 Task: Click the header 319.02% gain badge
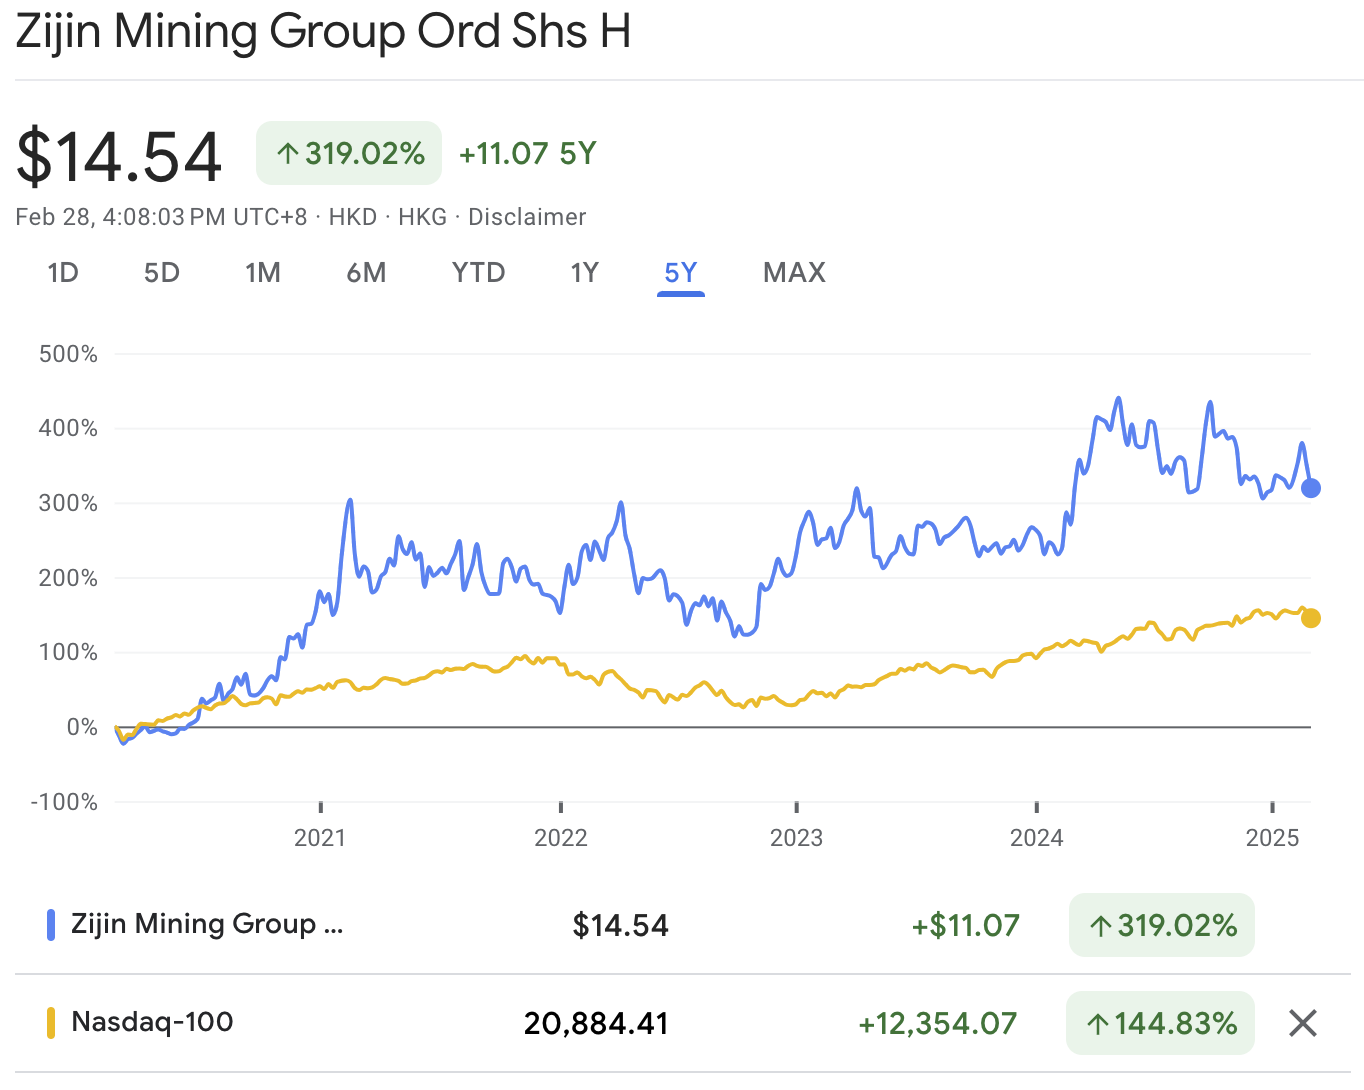(349, 153)
